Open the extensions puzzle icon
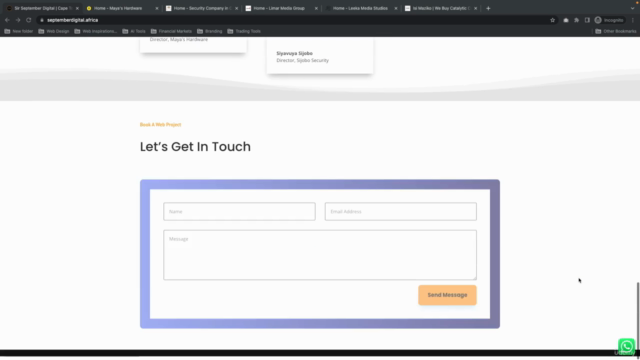The width and height of the screenshot is (640, 360). (576, 20)
